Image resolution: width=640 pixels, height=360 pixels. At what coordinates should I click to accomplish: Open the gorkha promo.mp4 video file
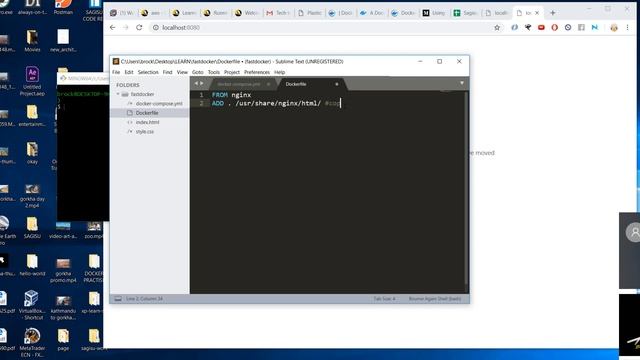(63, 270)
